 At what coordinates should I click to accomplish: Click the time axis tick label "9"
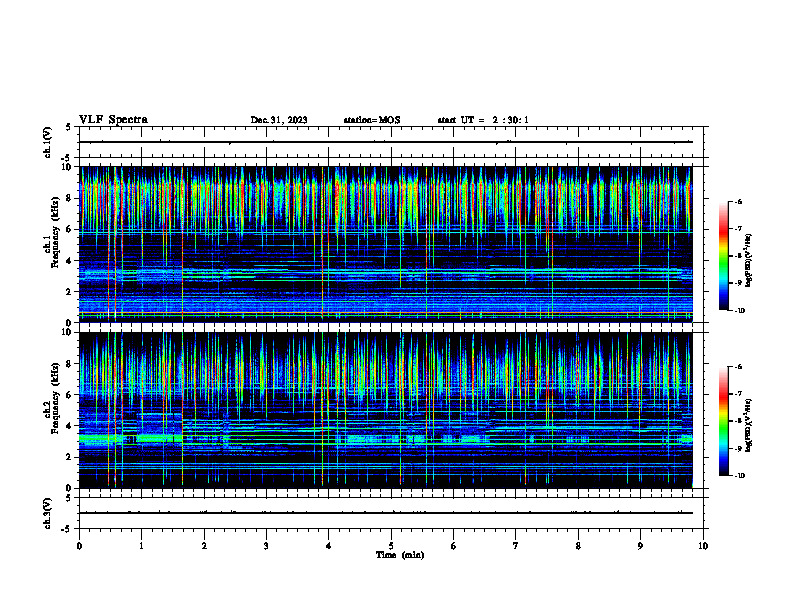tap(640, 546)
